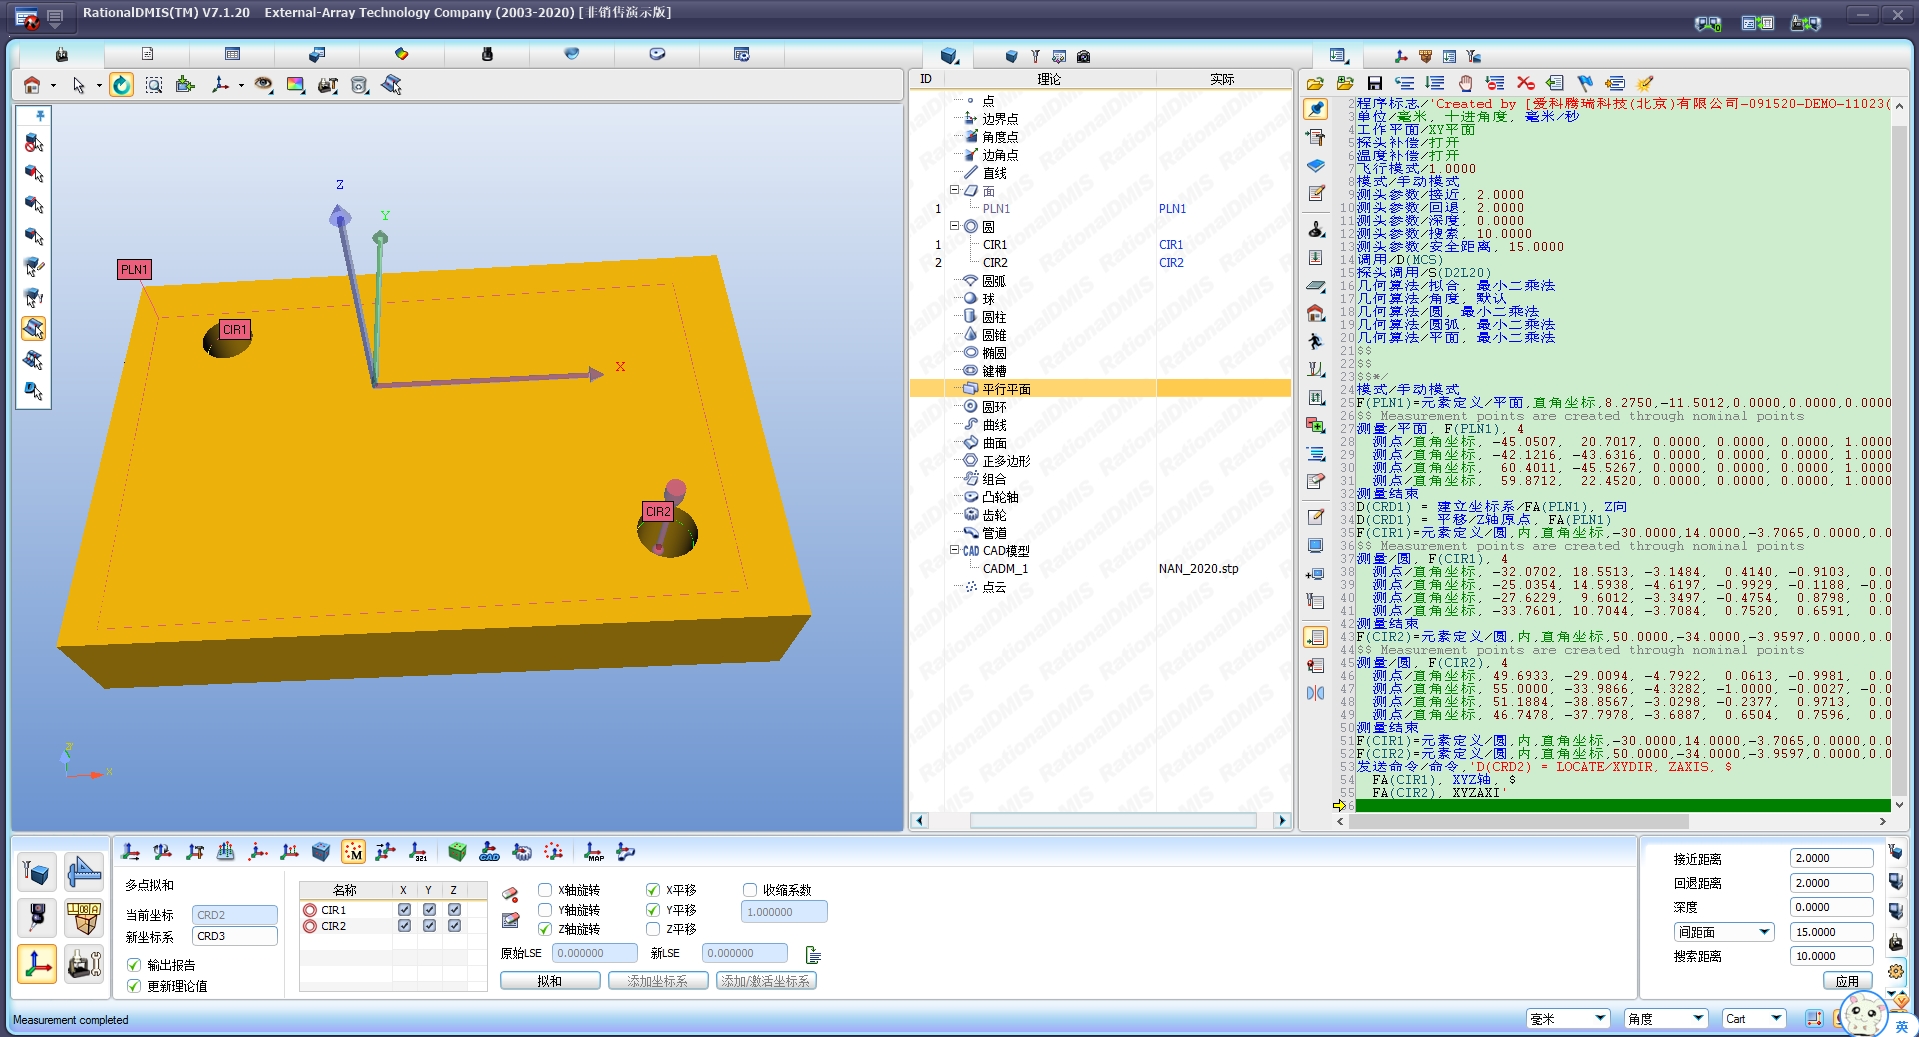
Task: Open the probe and cube measure panel
Action: click(37, 873)
